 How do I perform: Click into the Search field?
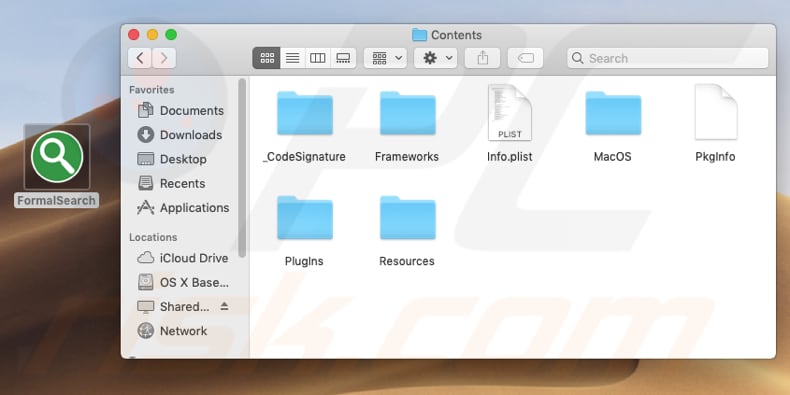668,58
